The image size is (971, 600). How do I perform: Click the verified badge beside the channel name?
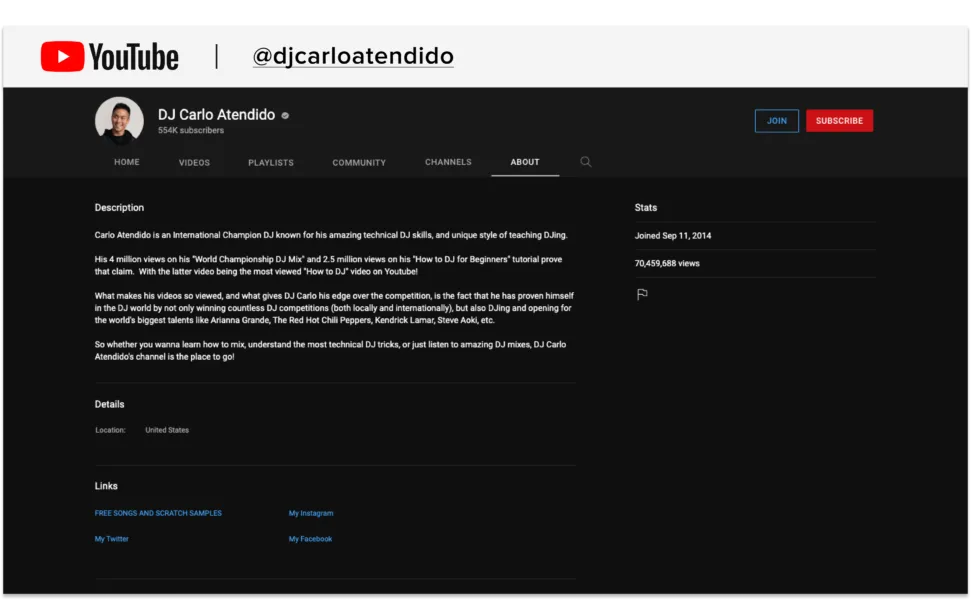click(285, 116)
